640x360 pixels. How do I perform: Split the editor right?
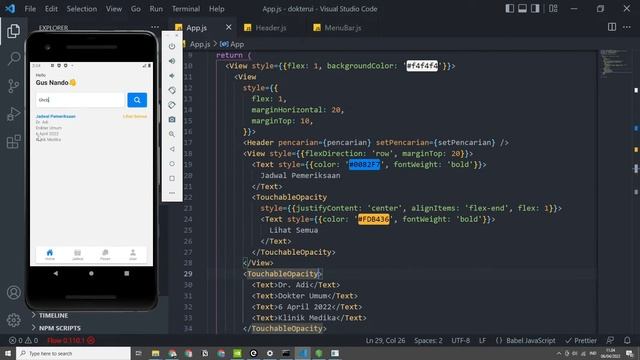[612, 27]
